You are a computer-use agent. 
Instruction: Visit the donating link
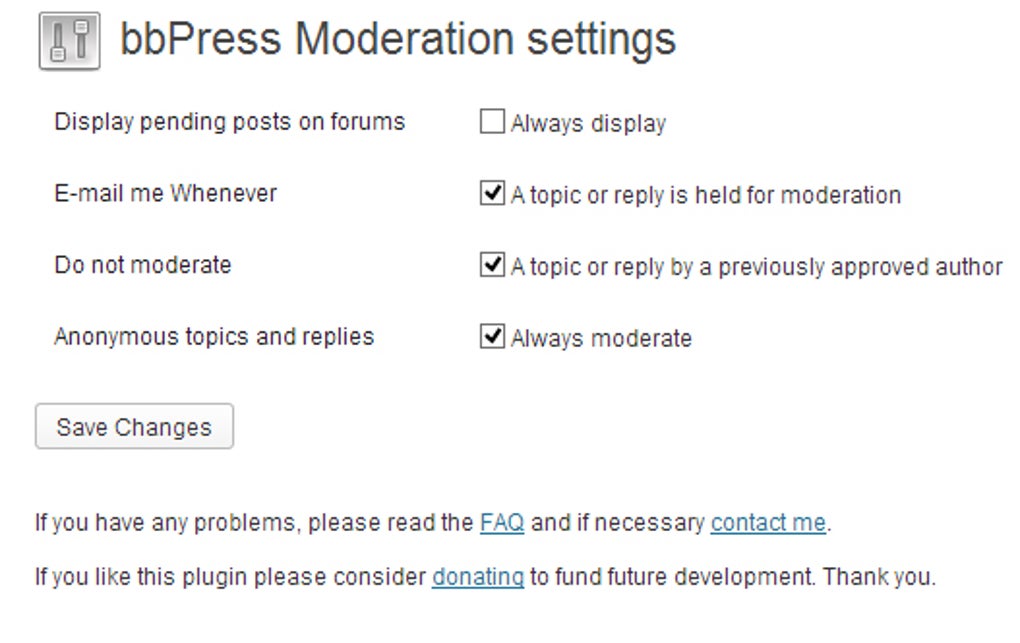478,577
